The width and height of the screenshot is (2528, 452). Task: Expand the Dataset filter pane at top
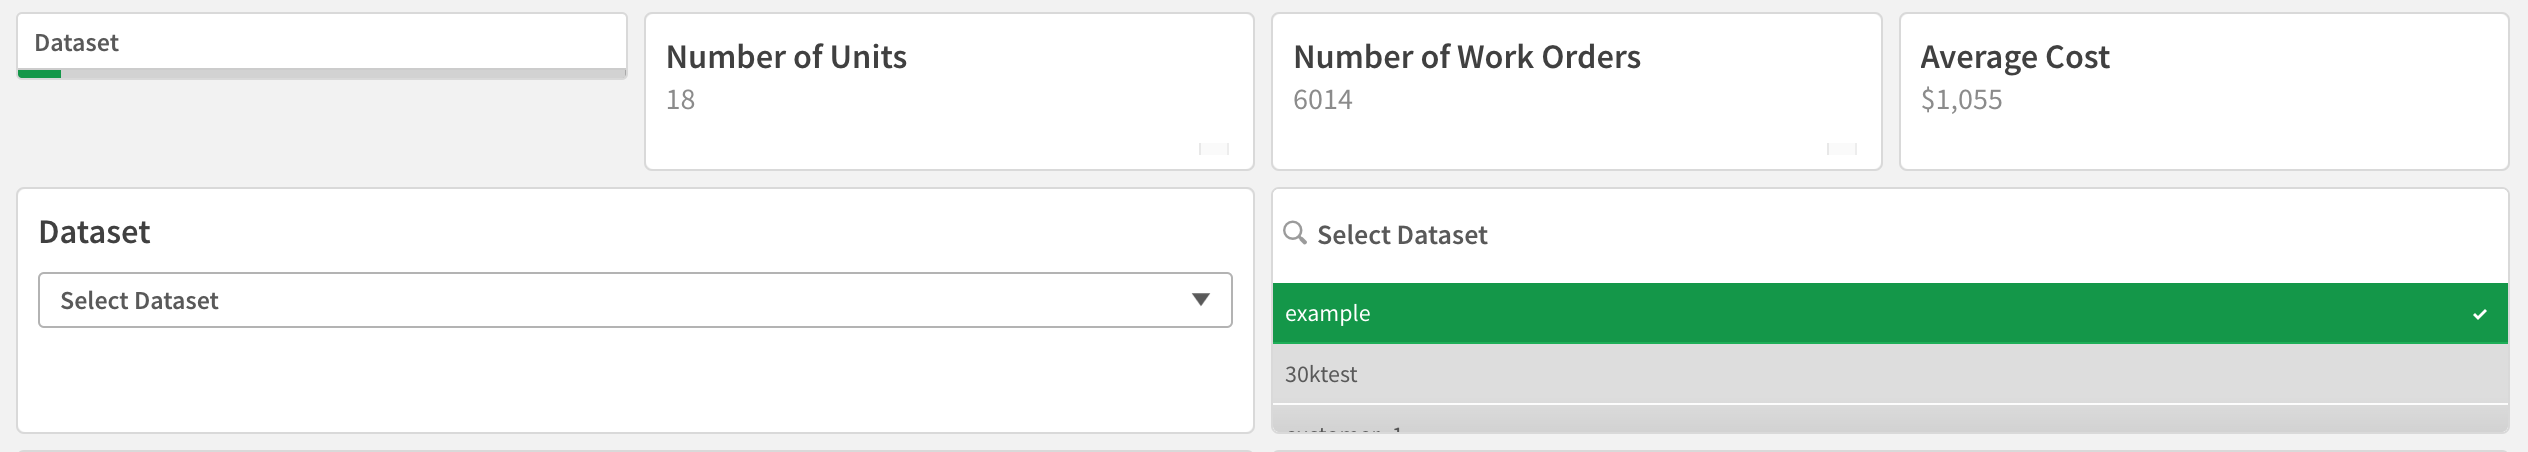(76, 43)
